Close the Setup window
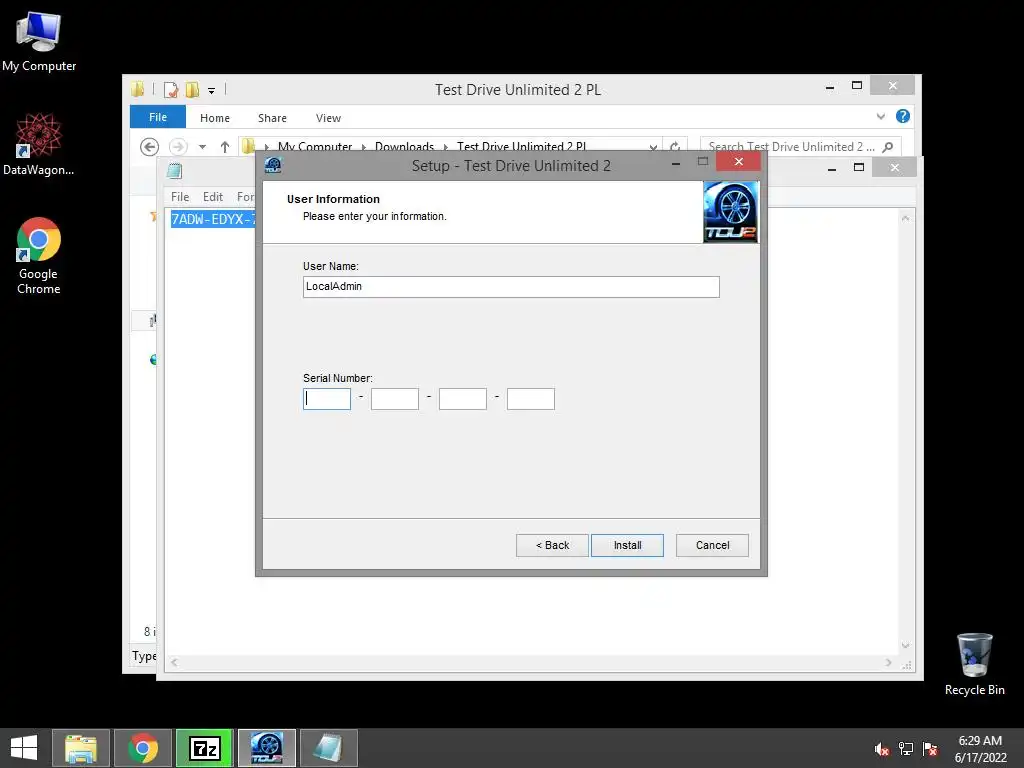1024x768 pixels. click(739, 161)
